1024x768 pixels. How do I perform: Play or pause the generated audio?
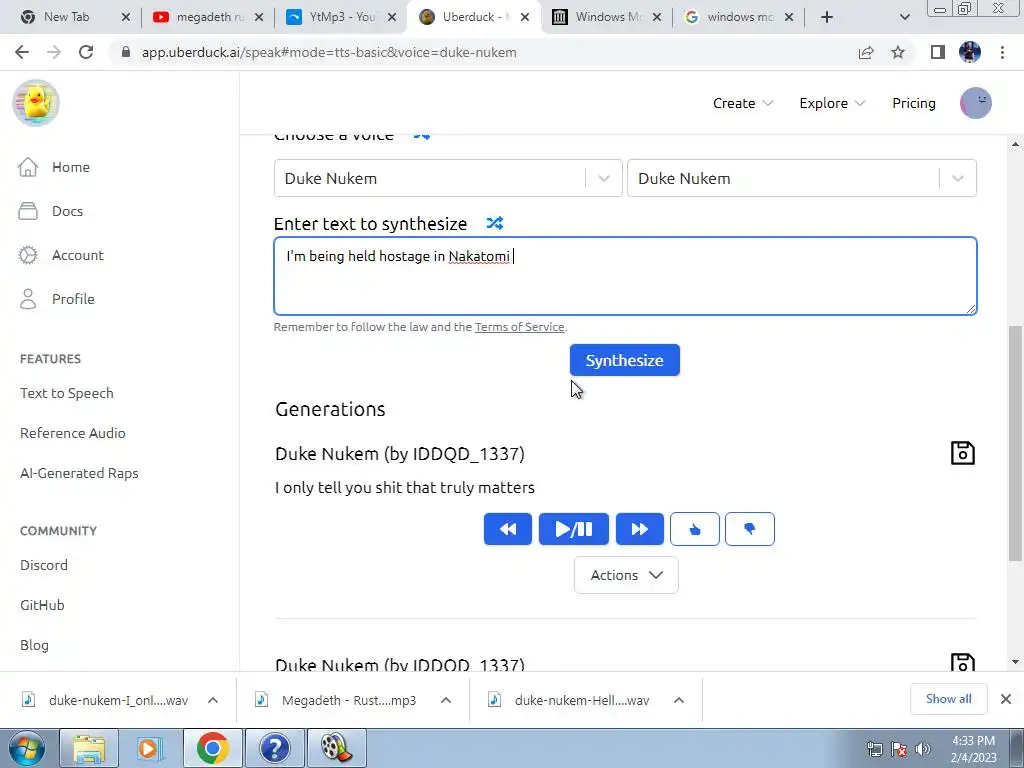(x=573, y=529)
